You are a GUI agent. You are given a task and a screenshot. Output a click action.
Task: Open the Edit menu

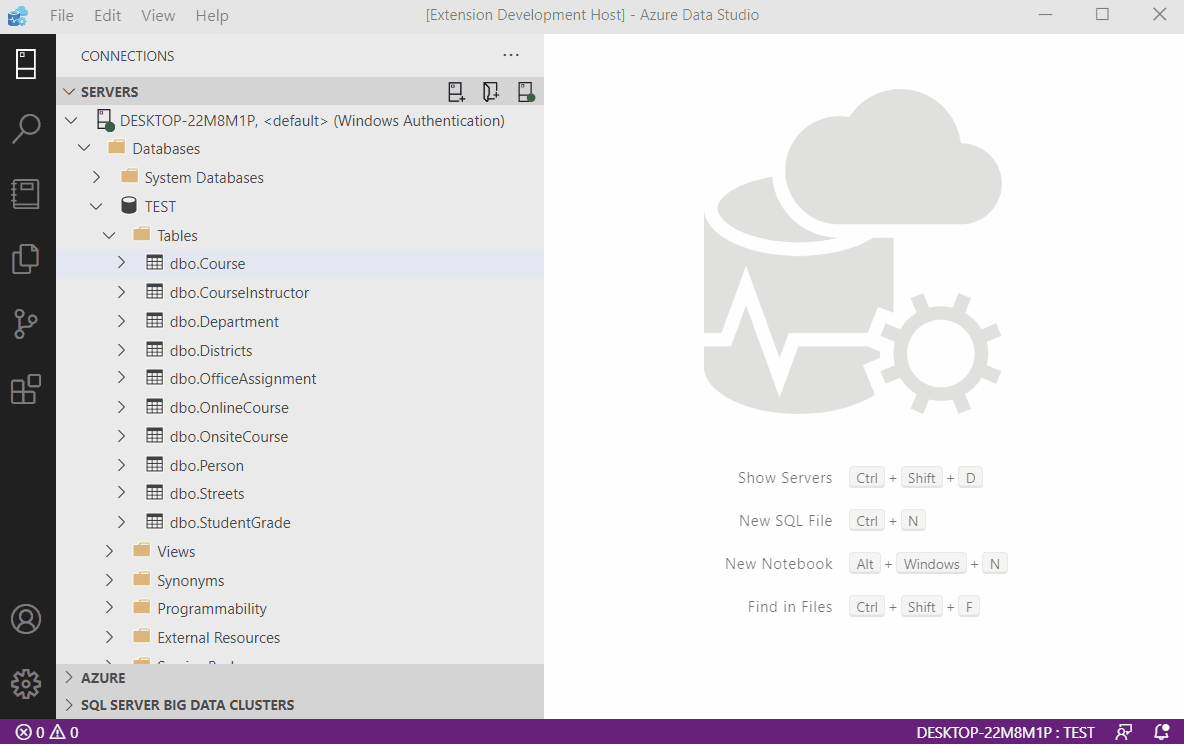click(x=108, y=15)
